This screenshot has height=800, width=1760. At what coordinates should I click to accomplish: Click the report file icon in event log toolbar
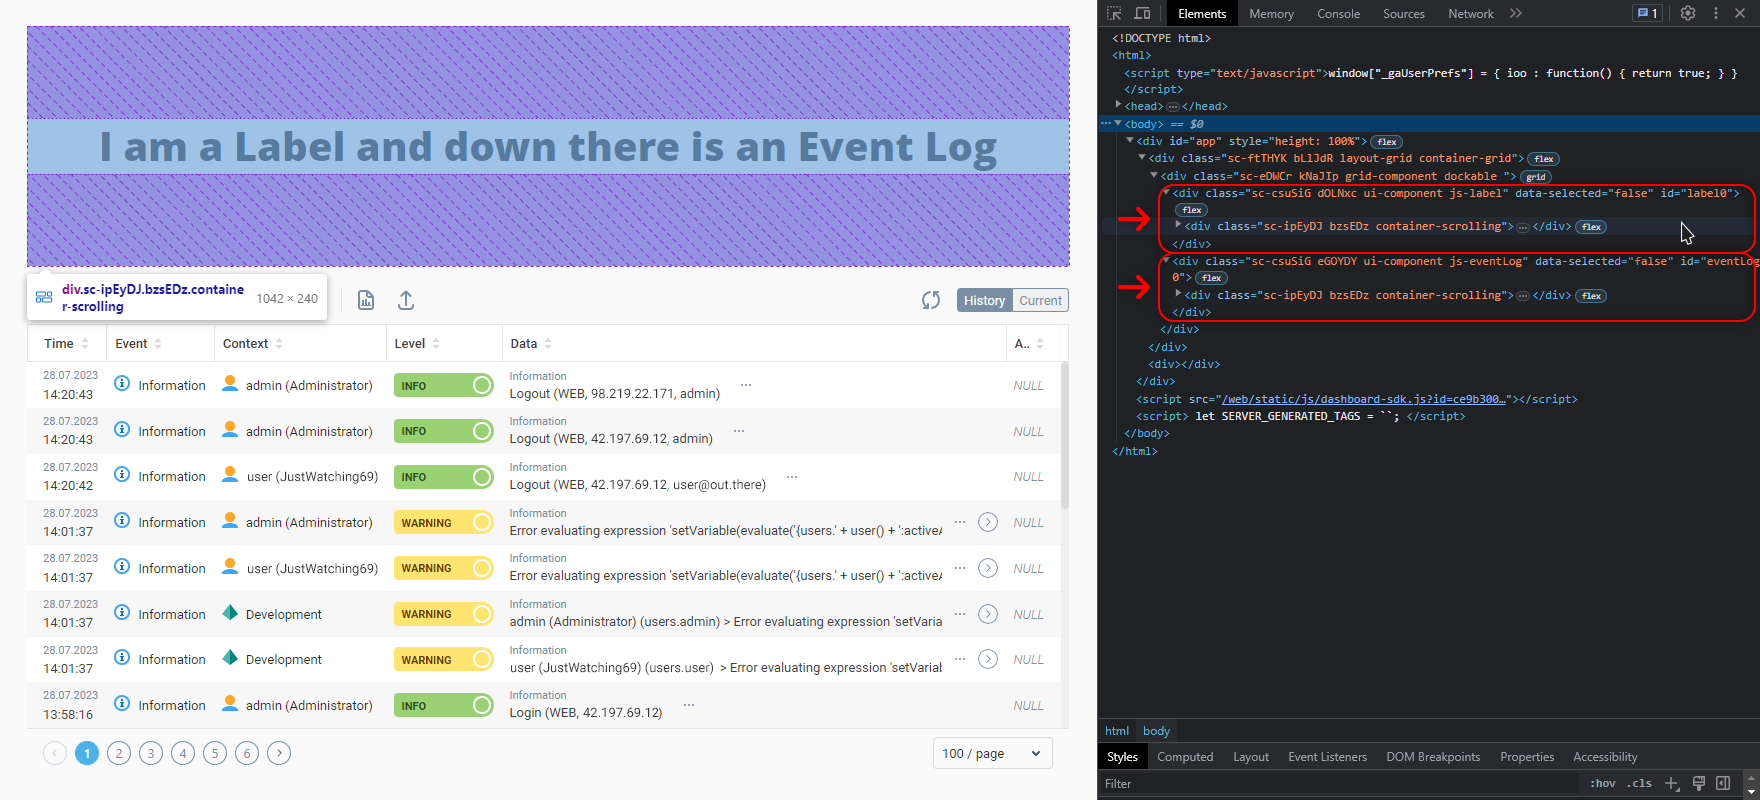pos(366,300)
